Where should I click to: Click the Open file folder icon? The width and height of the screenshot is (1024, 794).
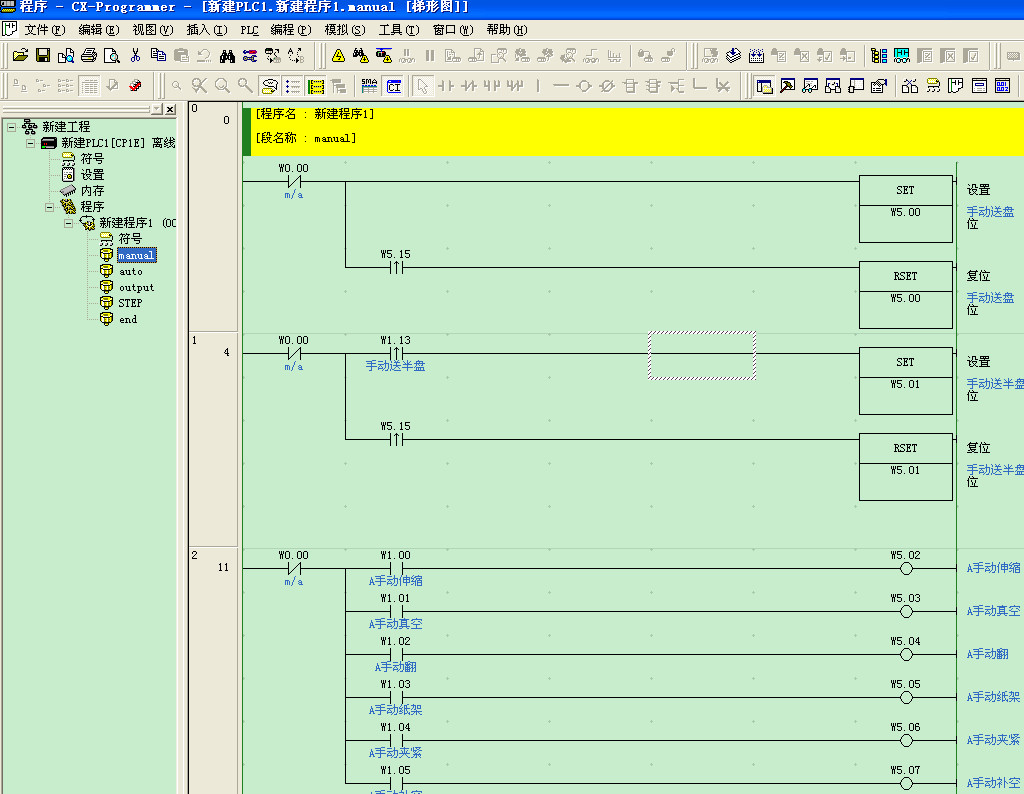[x=20, y=56]
